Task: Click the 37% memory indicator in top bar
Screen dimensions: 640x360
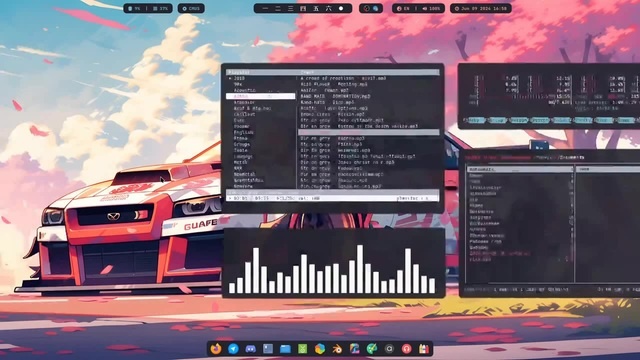Action: click(160, 8)
